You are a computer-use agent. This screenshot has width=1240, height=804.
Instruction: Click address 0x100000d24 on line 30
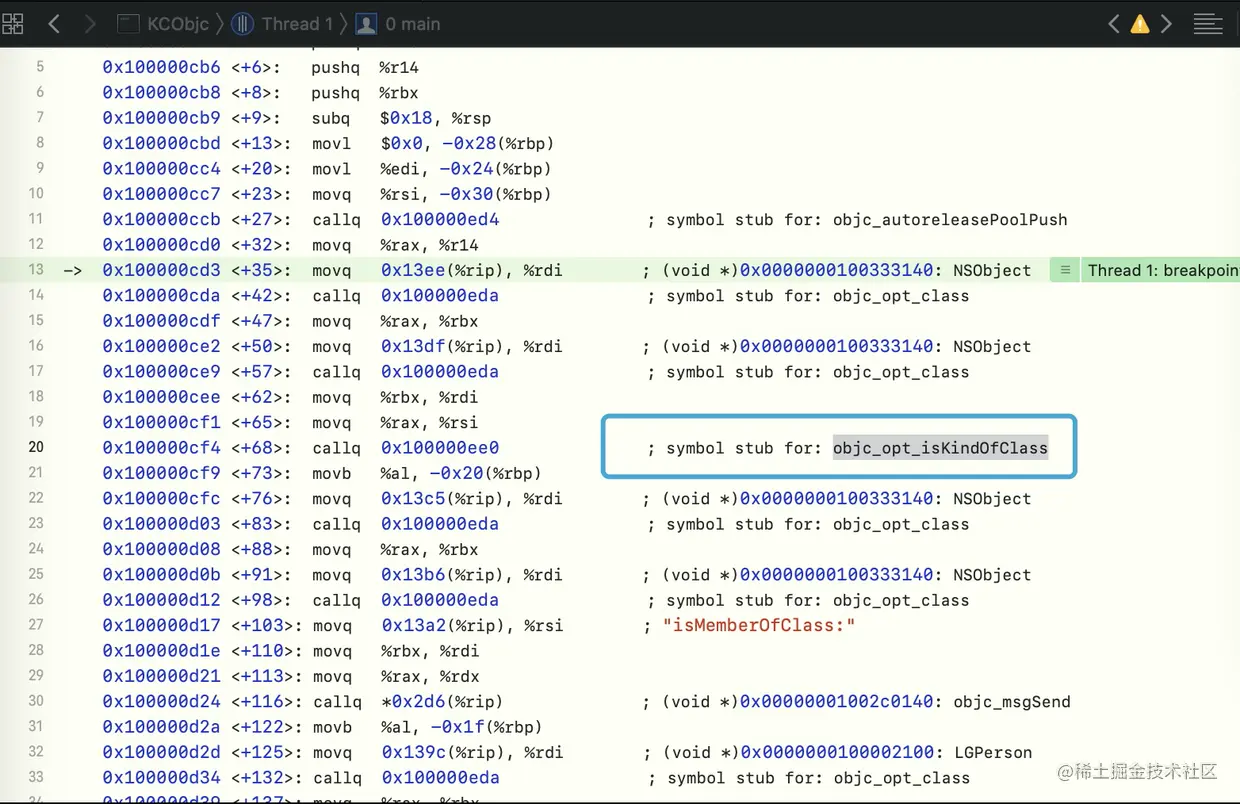(161, 702)
